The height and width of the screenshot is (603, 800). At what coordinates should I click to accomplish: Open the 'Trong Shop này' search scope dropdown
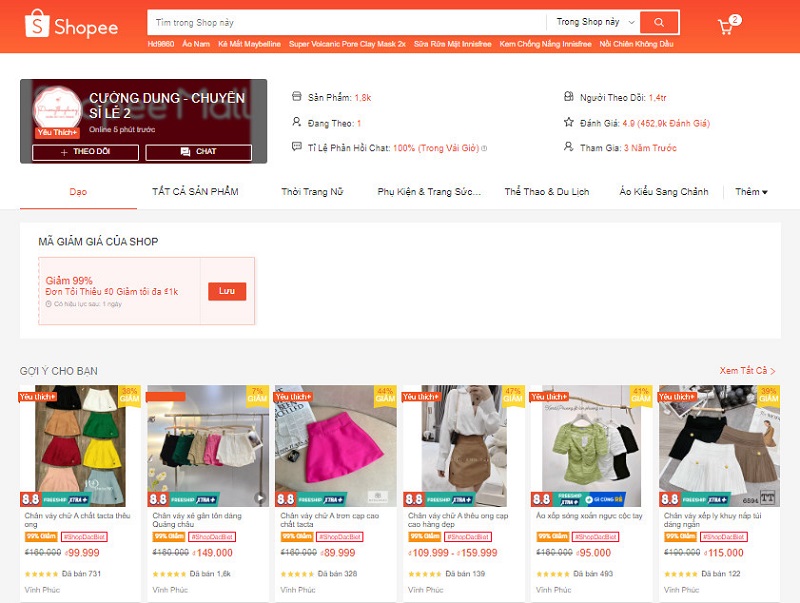(596, 22)
